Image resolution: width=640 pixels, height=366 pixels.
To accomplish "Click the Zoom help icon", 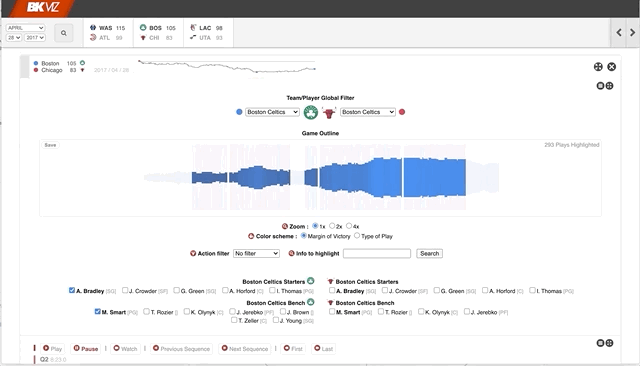I will point(285,226).
